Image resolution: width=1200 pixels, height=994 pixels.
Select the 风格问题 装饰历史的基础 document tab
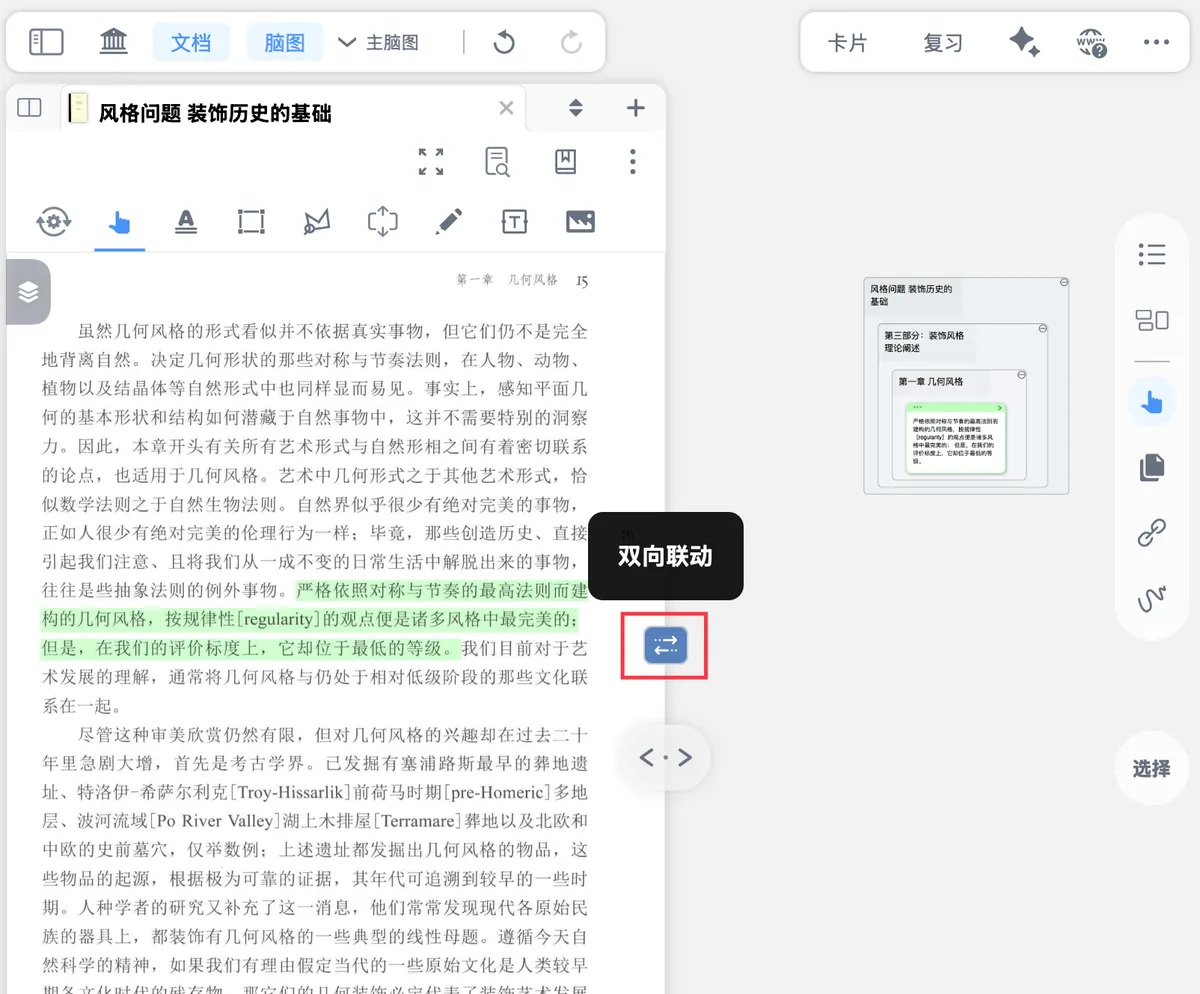[x=215, y=113]
